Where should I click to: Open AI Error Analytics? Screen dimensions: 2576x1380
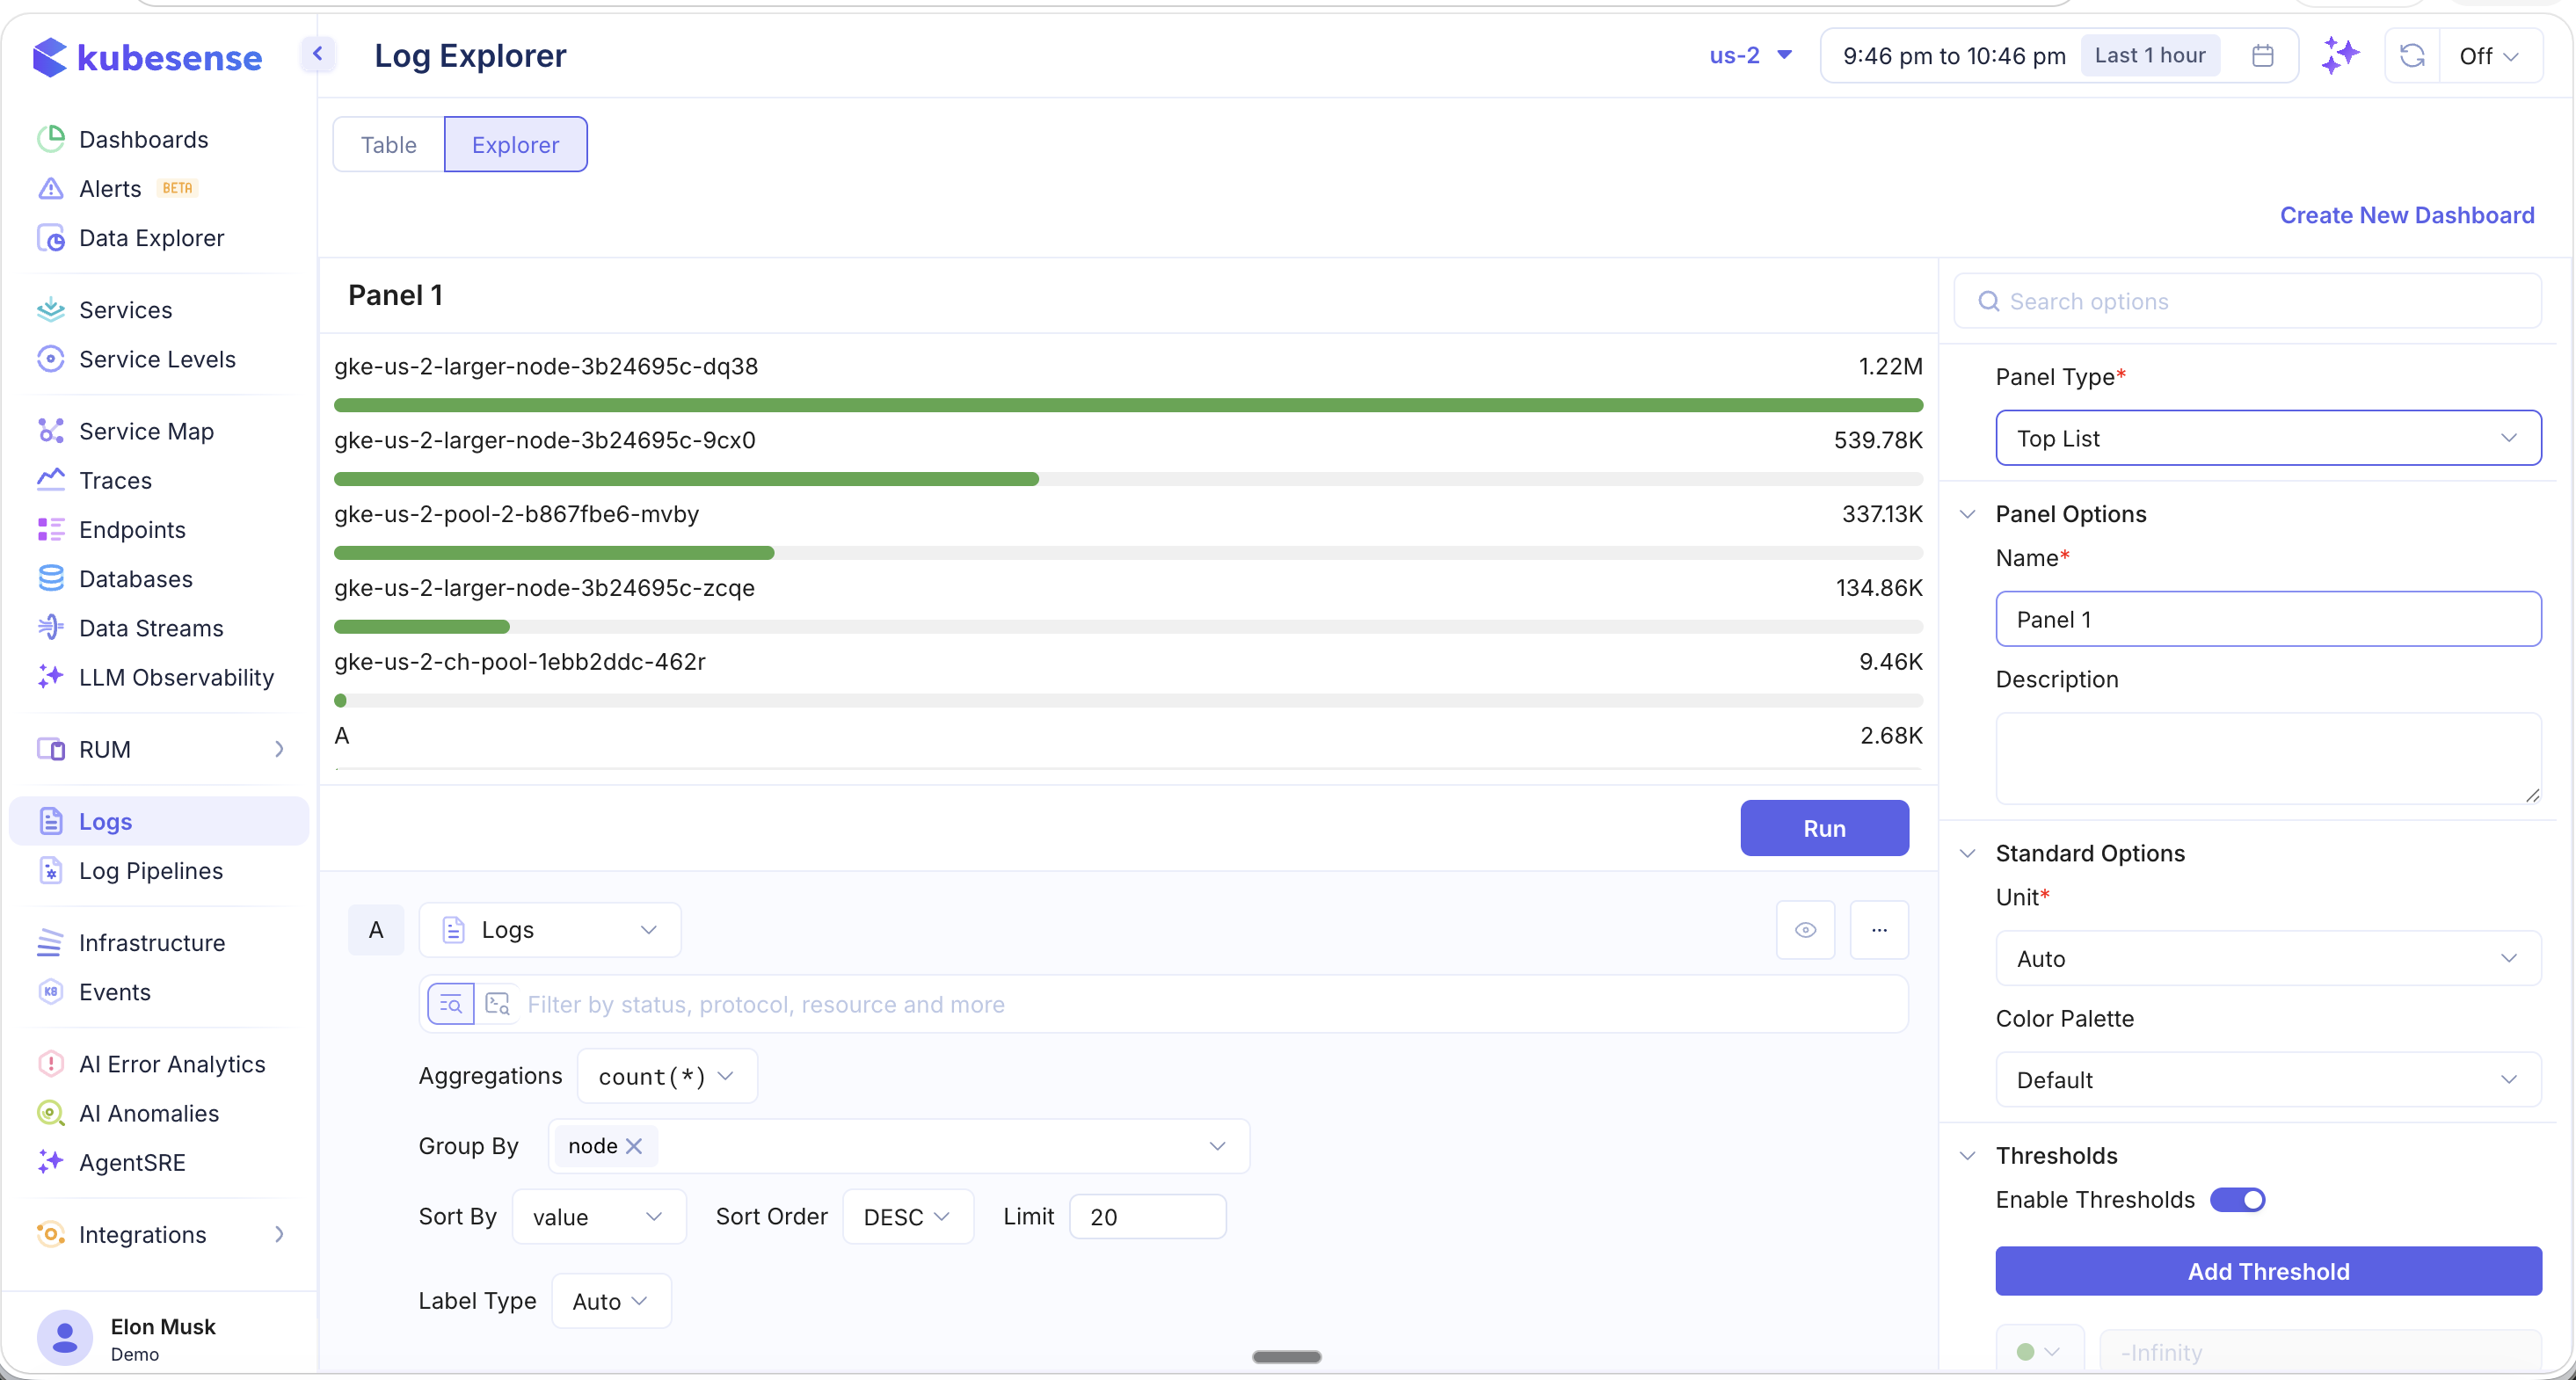(x=172, y=1064)
